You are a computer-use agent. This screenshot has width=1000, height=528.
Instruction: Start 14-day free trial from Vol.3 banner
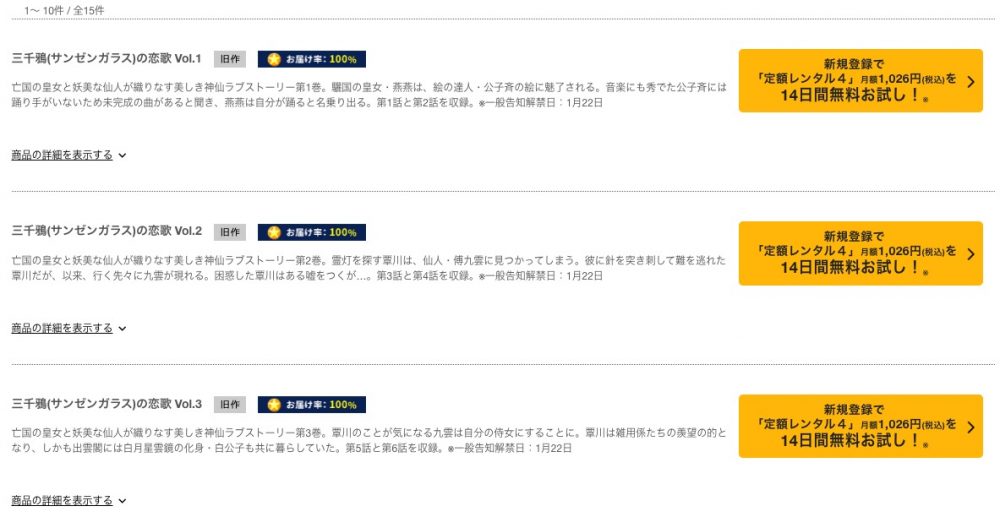tap(860, 427)
